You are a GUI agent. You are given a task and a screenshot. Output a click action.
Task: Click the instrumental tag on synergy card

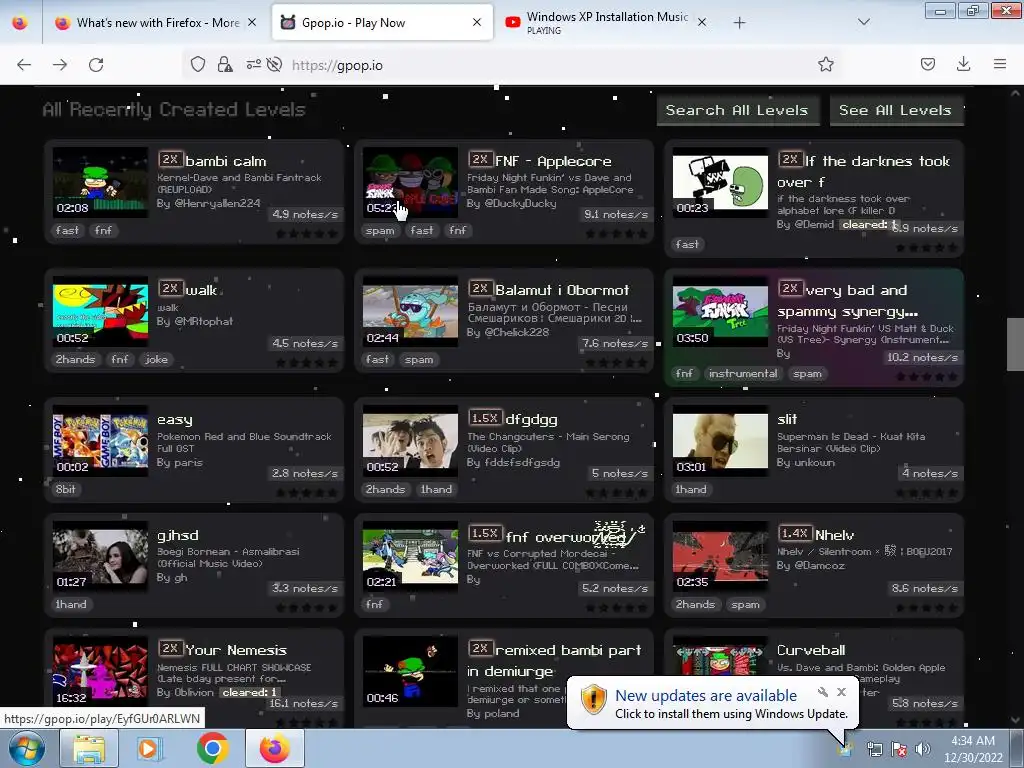[x=743, y=374]
